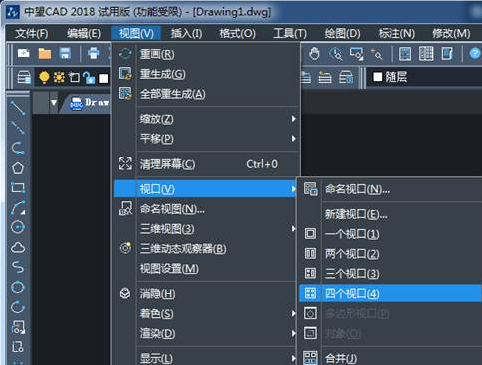Toggle layer lock padlock icon
Viewport: 482px width, 365px height.
pos(89,78)
